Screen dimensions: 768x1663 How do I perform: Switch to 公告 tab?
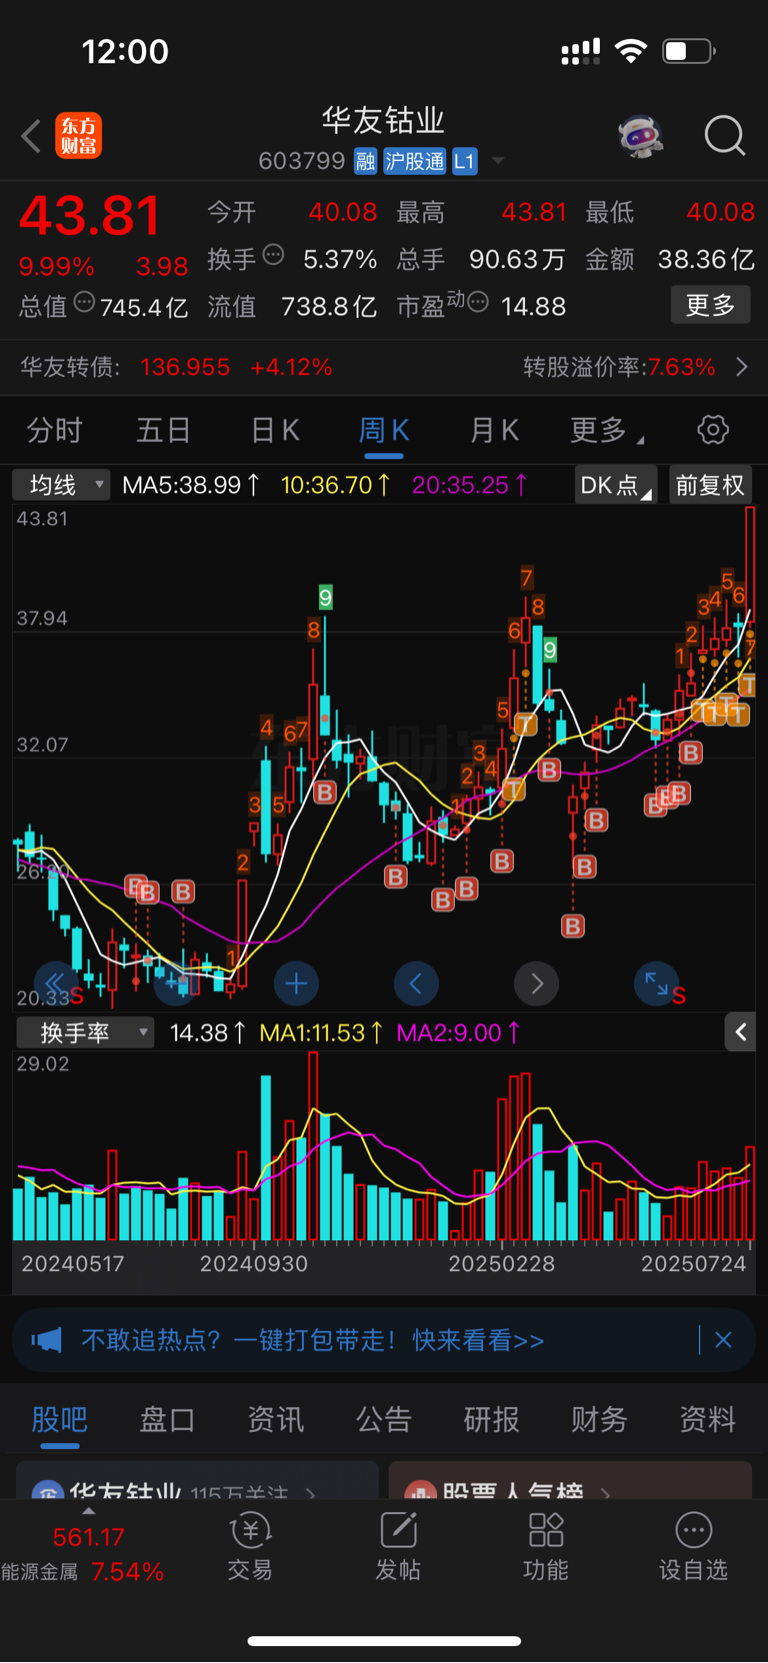[384, 1419]
